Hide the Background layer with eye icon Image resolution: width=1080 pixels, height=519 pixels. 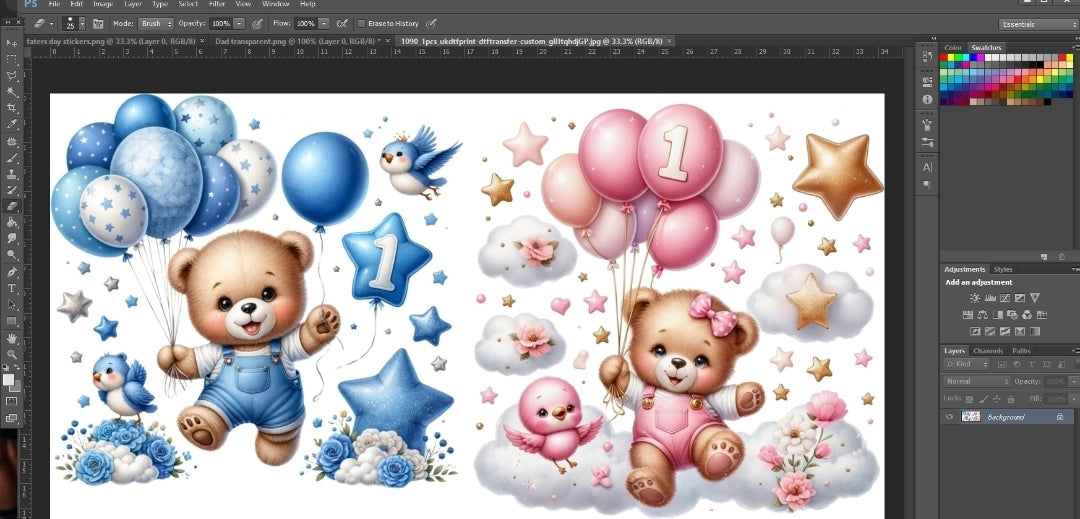tap(950, 416)
